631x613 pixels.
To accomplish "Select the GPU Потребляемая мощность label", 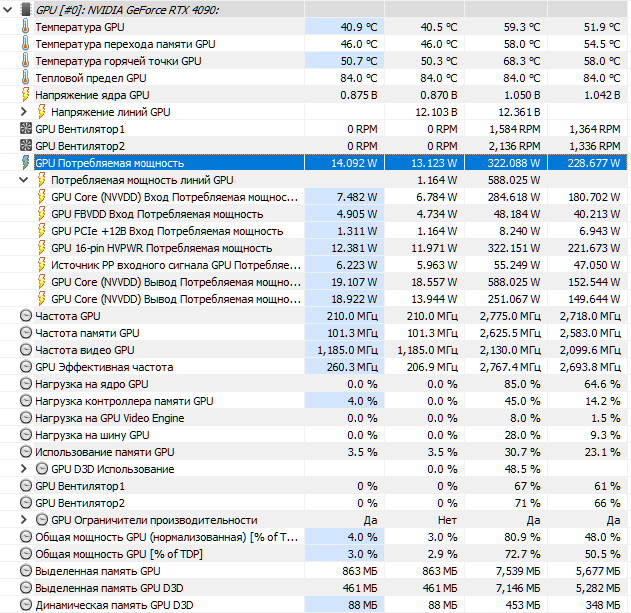I will point(109,163).
